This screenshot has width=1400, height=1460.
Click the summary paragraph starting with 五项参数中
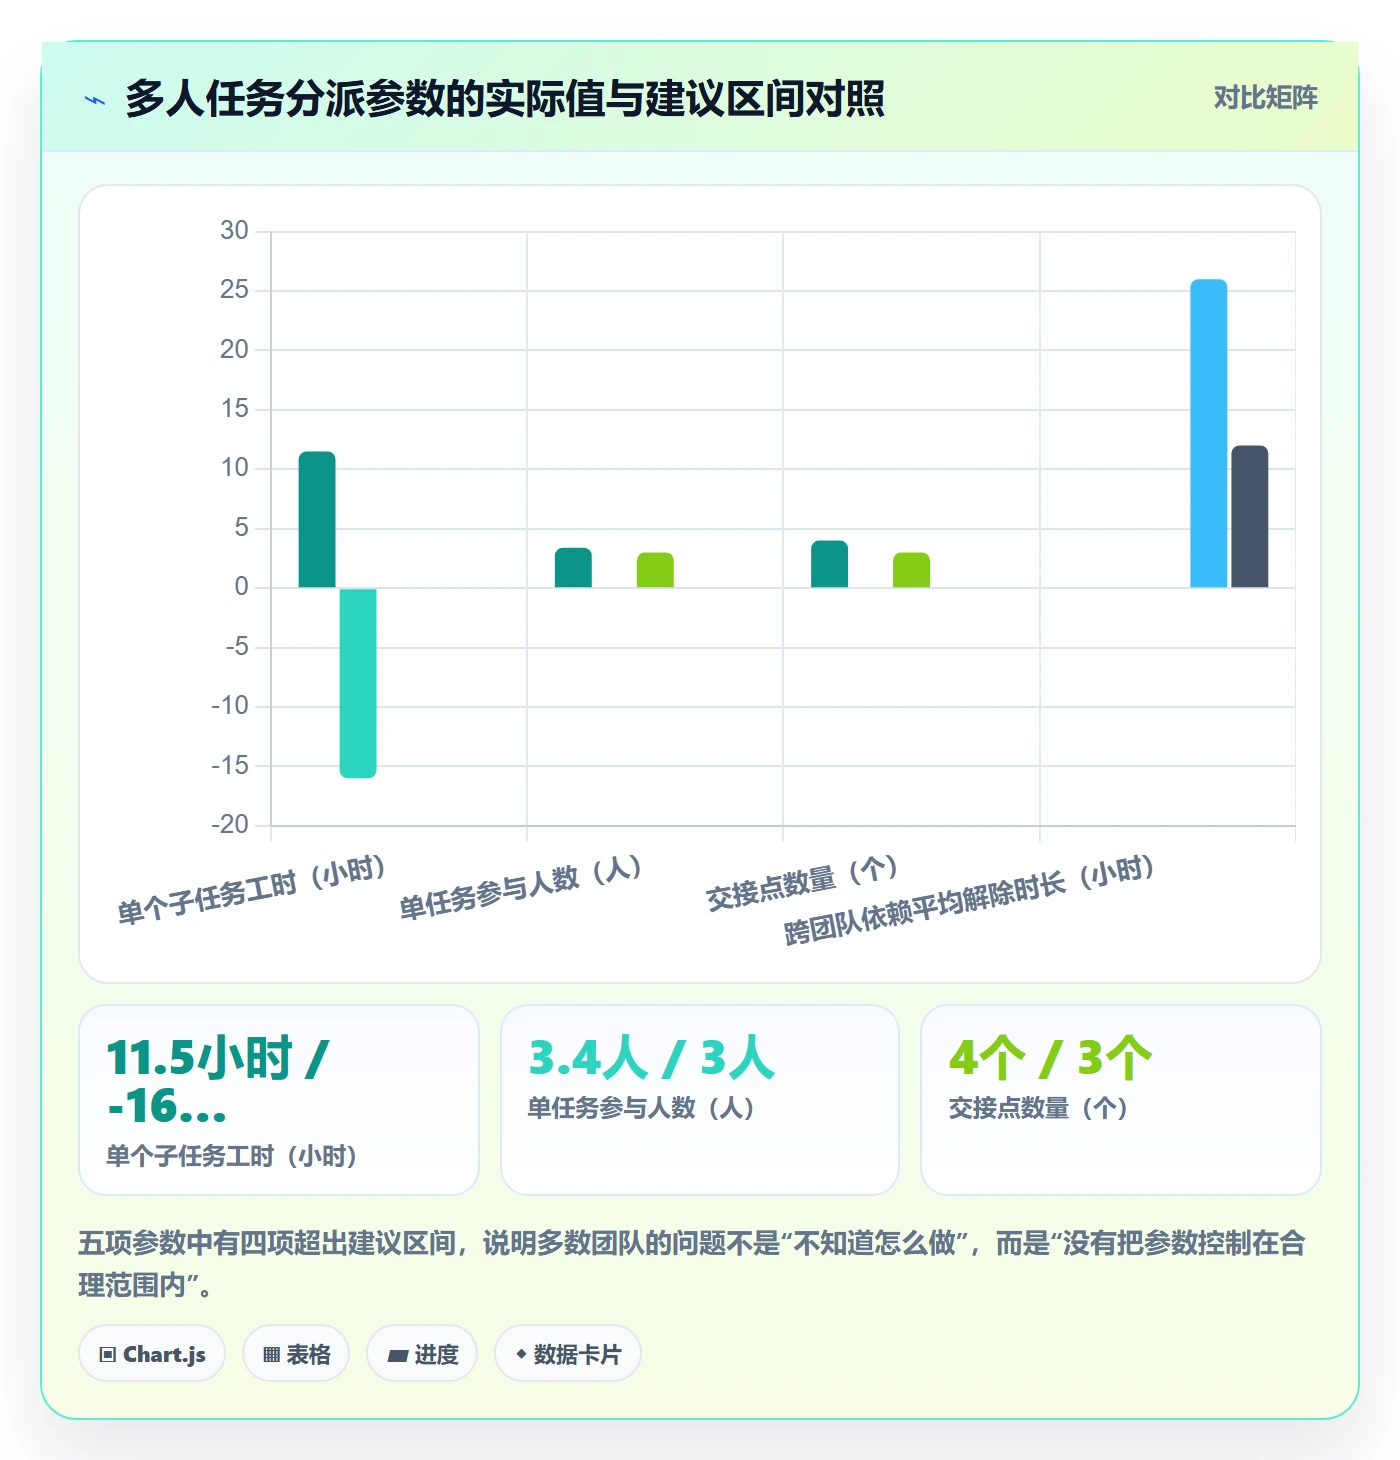tap(692, 1264)
